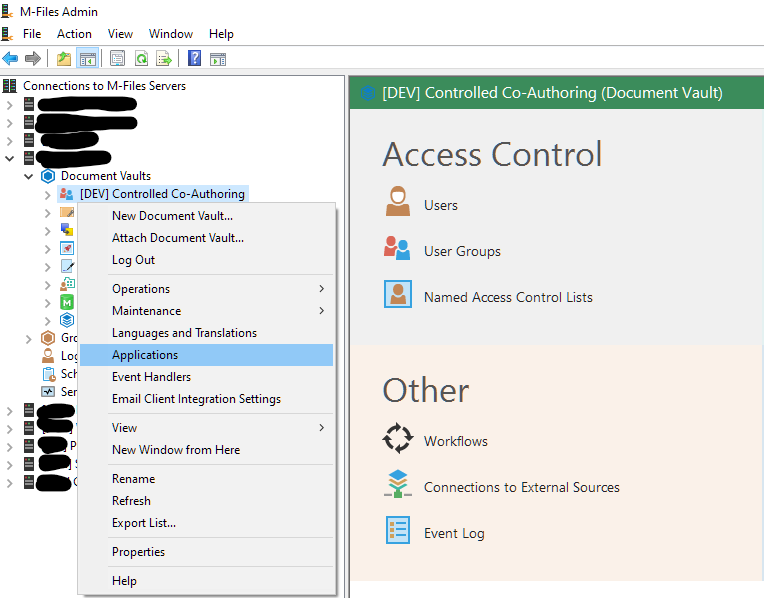The image size is (764, 598).
Task: Select [DEV] Controlled Co-Authoring tree item
Action: coord(162,194)
